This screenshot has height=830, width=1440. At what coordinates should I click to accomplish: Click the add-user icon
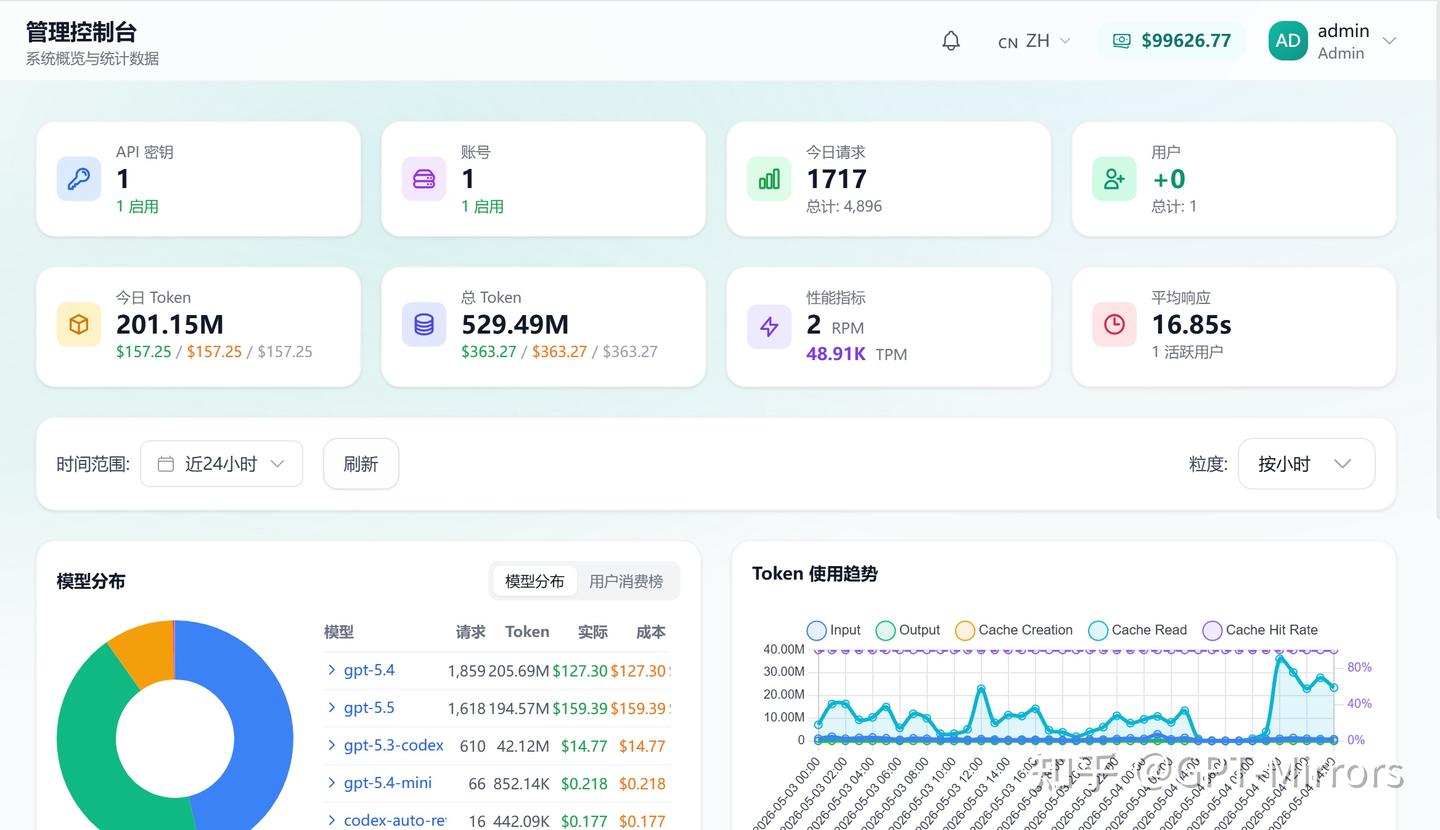1114,179
